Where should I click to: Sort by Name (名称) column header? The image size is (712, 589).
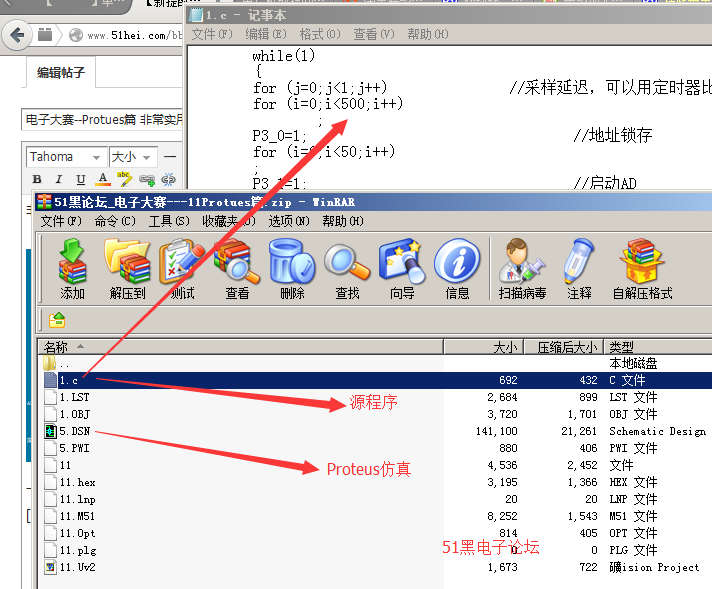click(240, 347)
